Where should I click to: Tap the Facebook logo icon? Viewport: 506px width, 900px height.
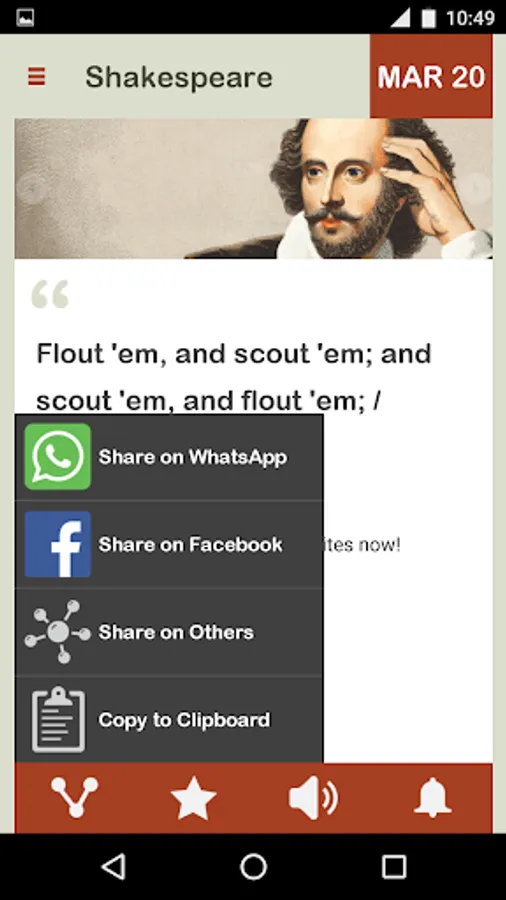(57, 544)
